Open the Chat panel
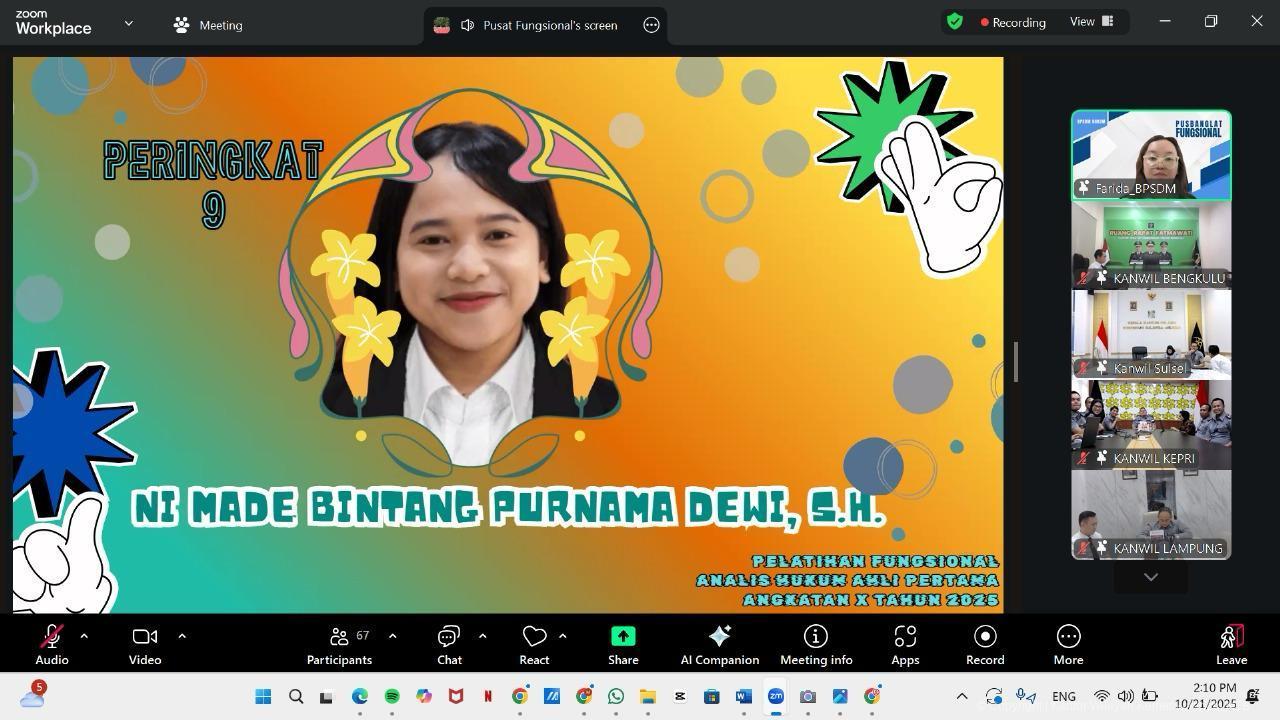This screenshot has width=1280, height=720. tap(449, 645)
